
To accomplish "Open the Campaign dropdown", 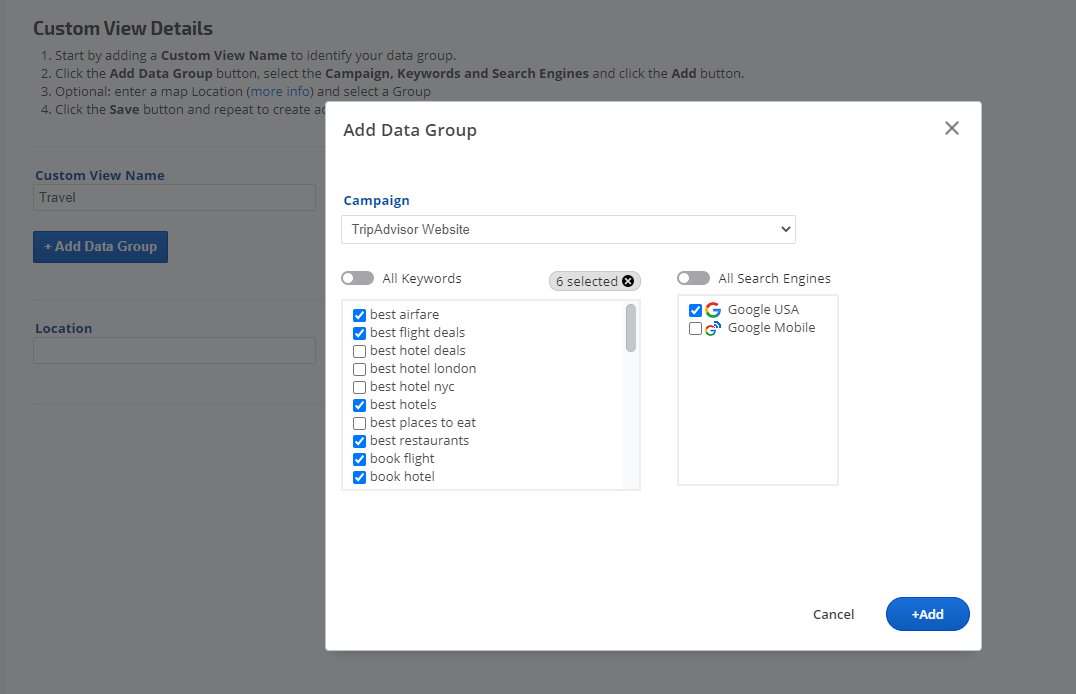I will click(x=568, y=229).
